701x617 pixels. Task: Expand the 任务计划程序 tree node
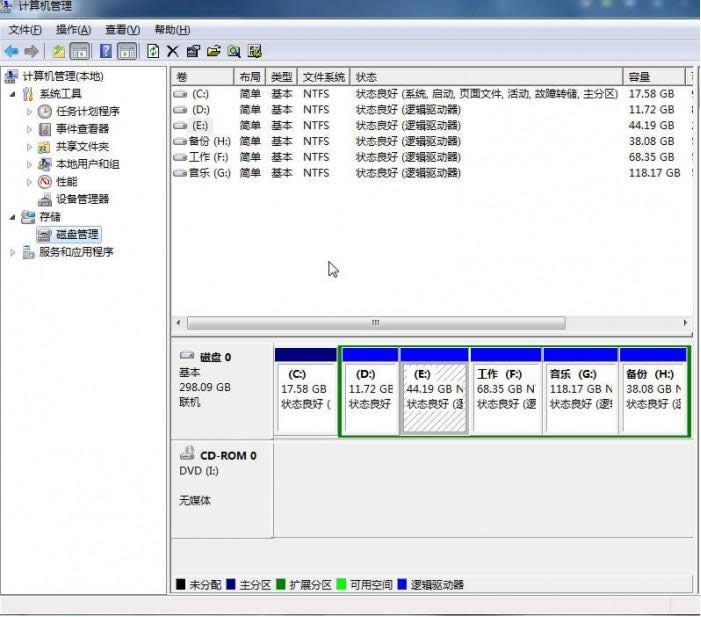coord(30,112)
